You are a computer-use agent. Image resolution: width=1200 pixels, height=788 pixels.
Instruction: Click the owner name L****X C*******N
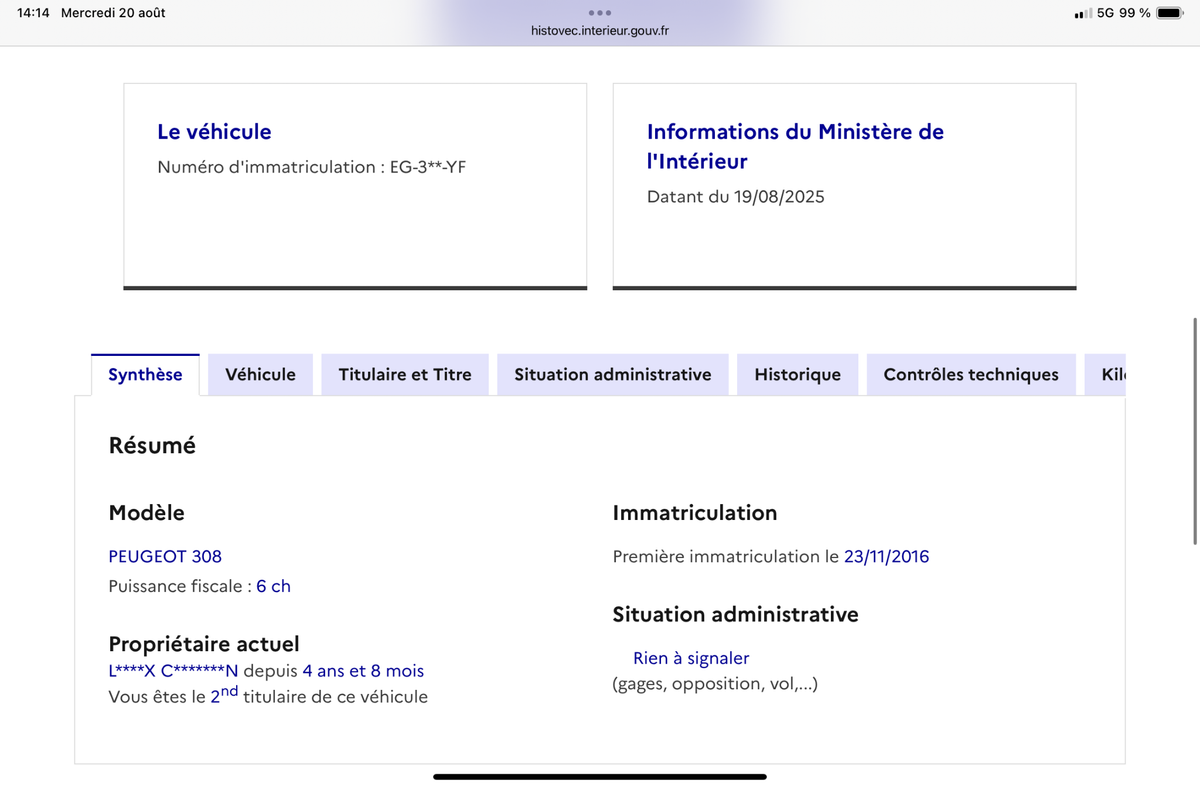coord(173,671)
